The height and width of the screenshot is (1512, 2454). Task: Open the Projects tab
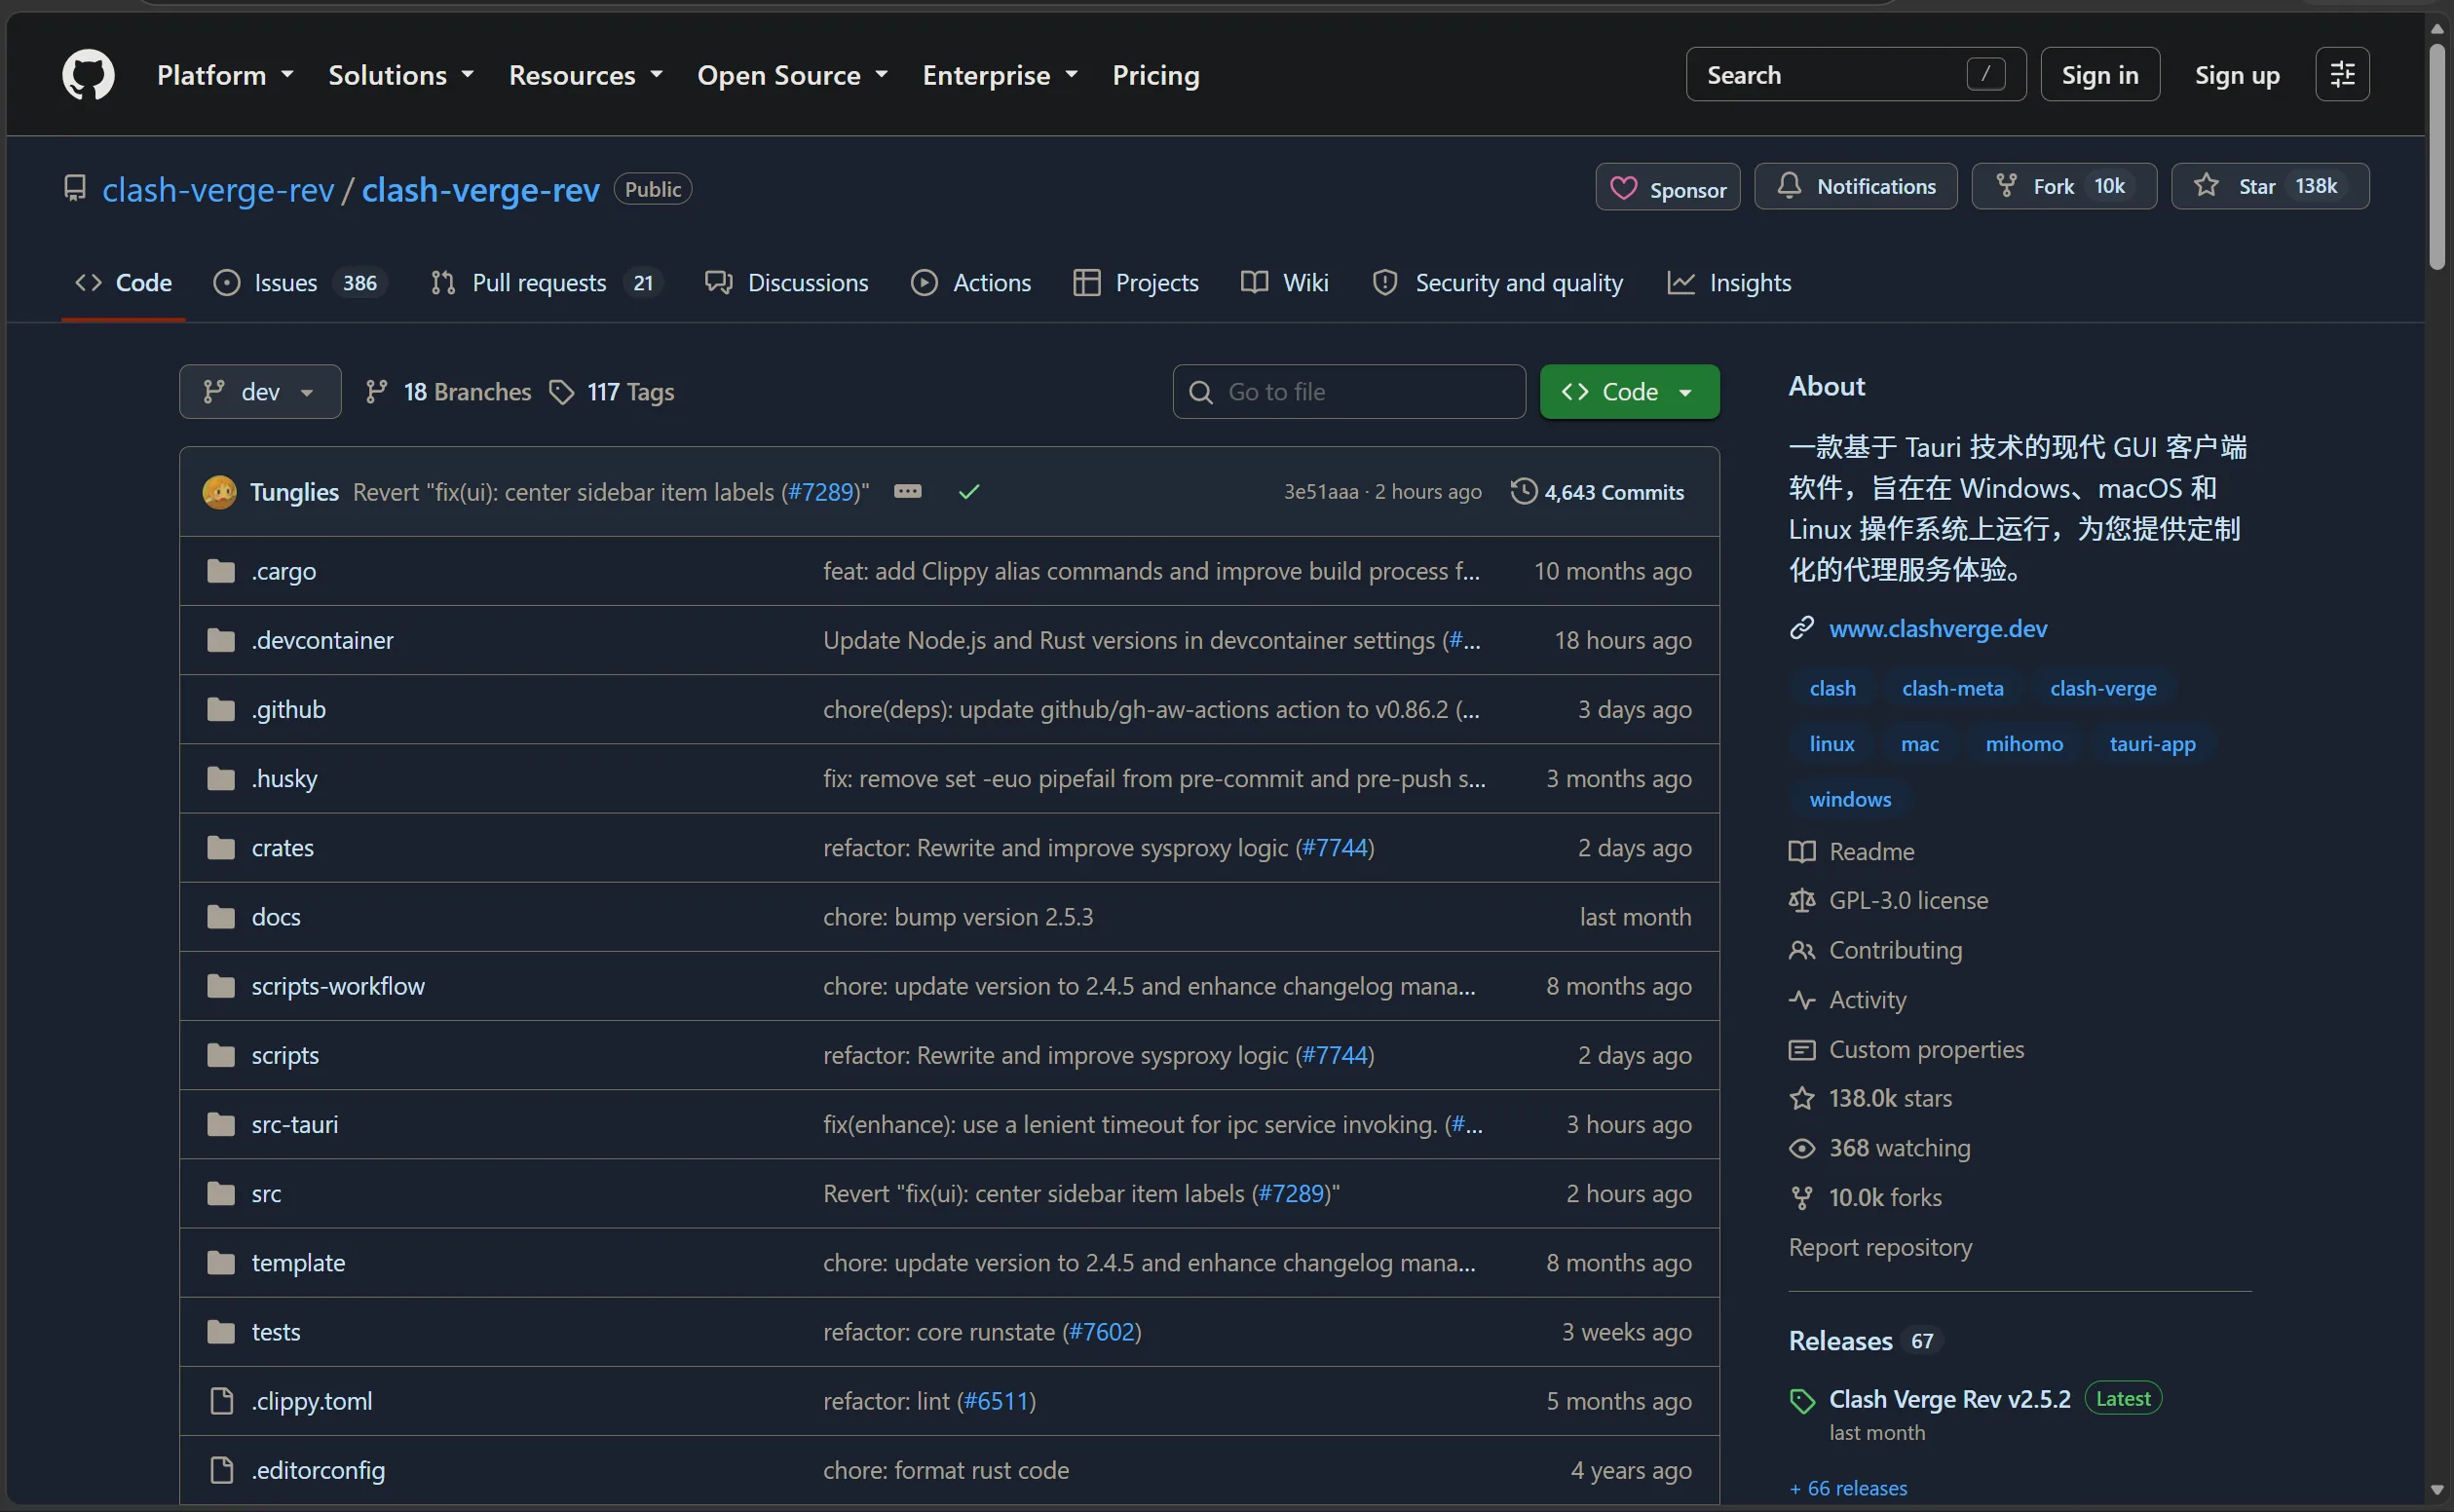tap(1136, 283)
